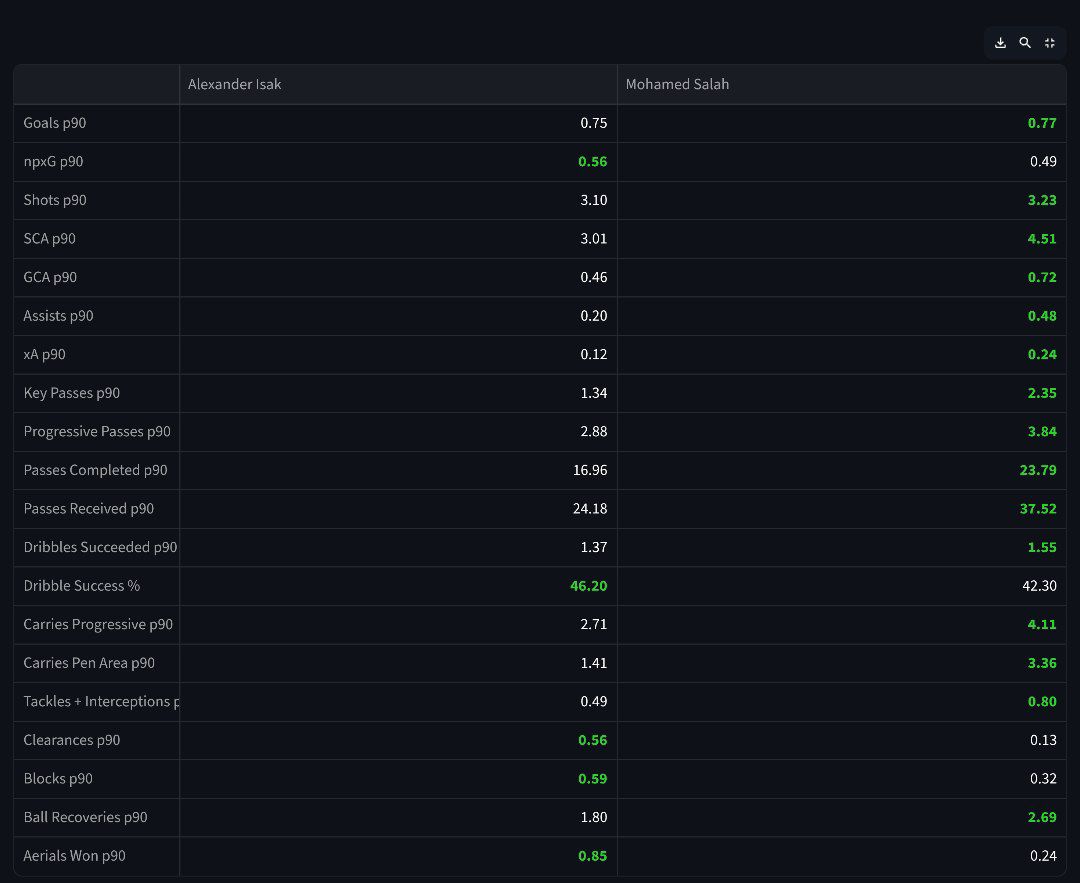Viewport: 1080px width, 883px height.
Task: Click Salah's SCA value 4.51
Action: point(1042,239)
